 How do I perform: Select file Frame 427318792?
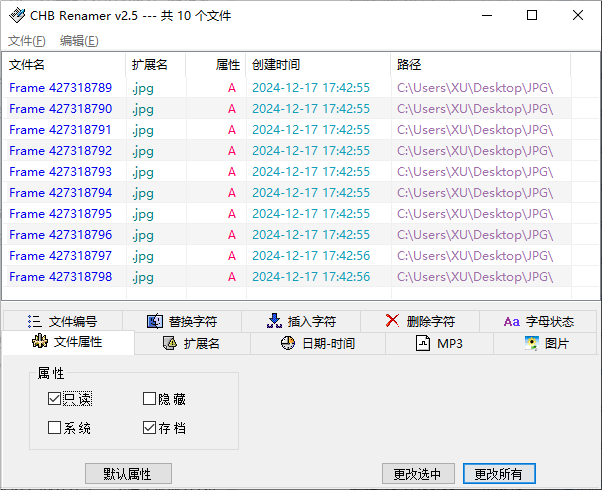(x=61, y=151)
